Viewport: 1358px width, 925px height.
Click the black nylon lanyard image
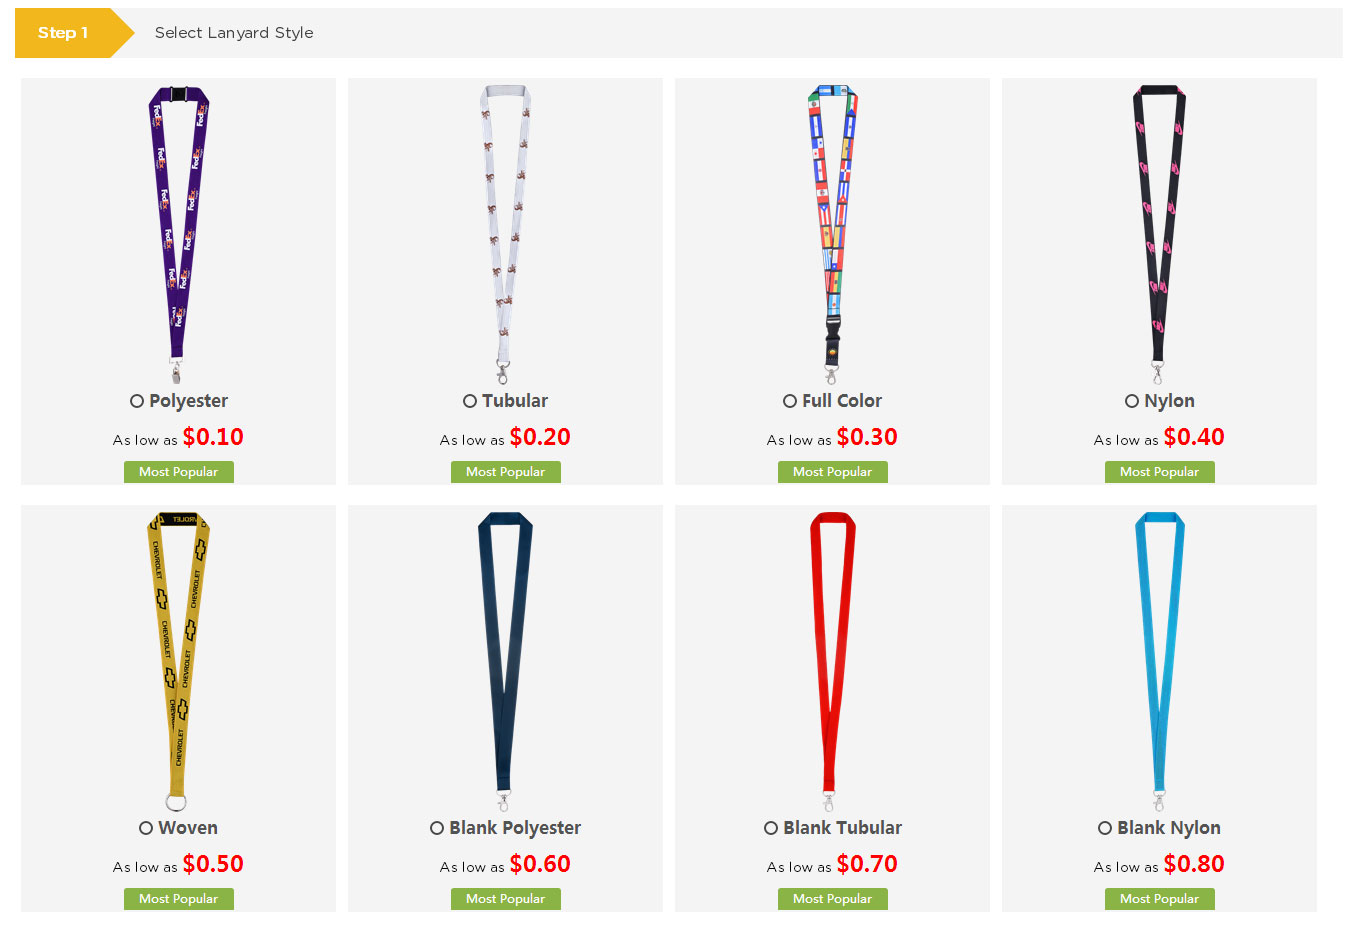click(x=1159, y=235)
